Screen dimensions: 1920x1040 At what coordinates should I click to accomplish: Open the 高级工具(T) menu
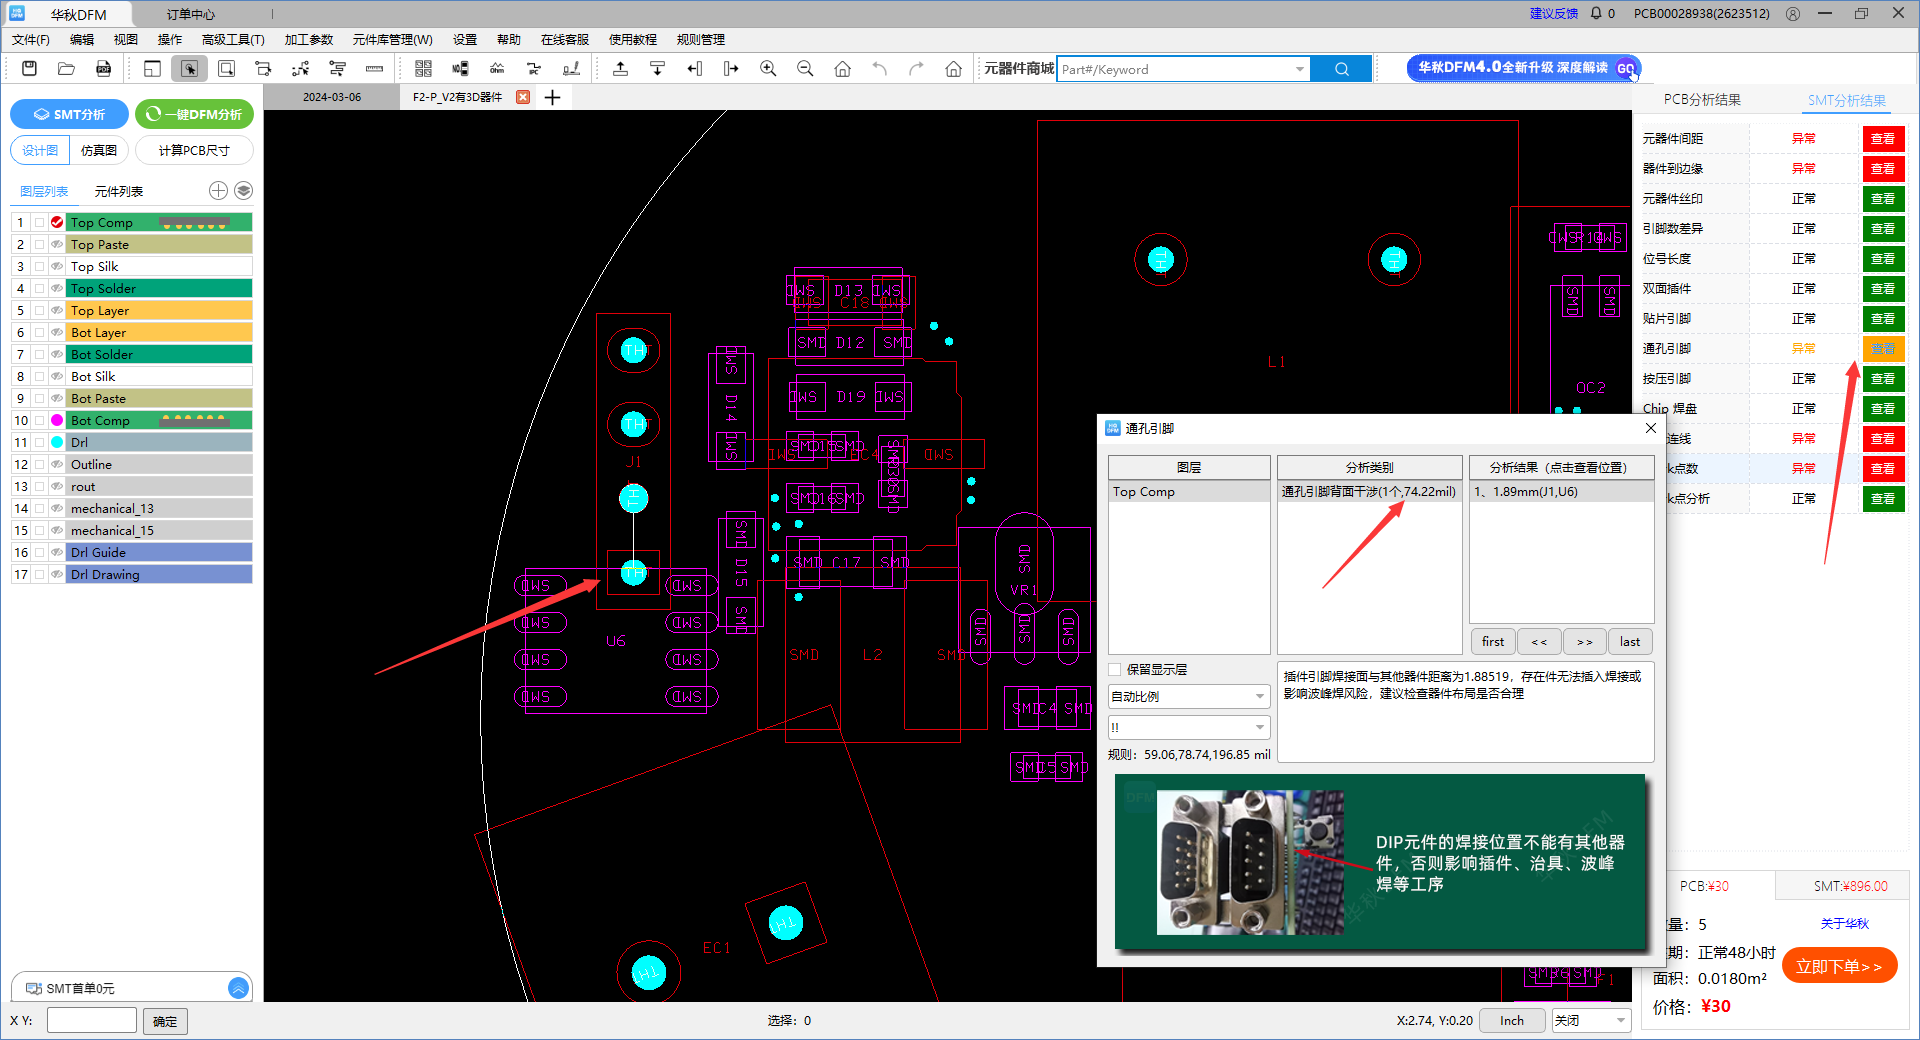tap(232, 40)
